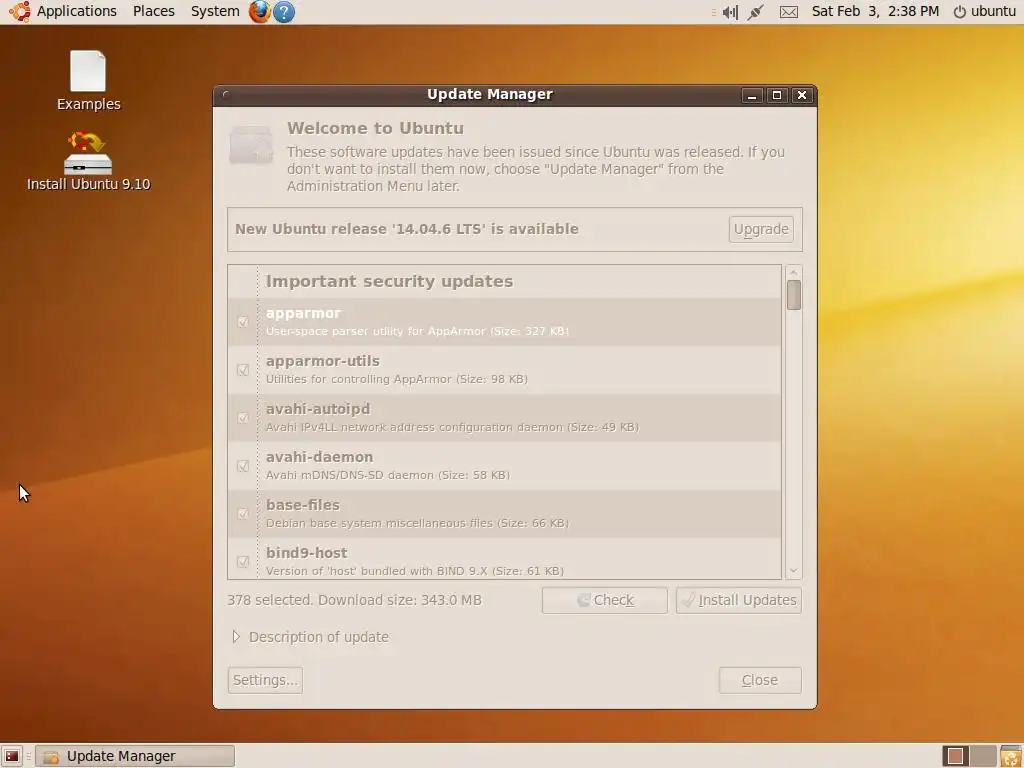Select the bind9-host package row
The height and width of the screenshot is (768, 1024).
coord(504,559)
